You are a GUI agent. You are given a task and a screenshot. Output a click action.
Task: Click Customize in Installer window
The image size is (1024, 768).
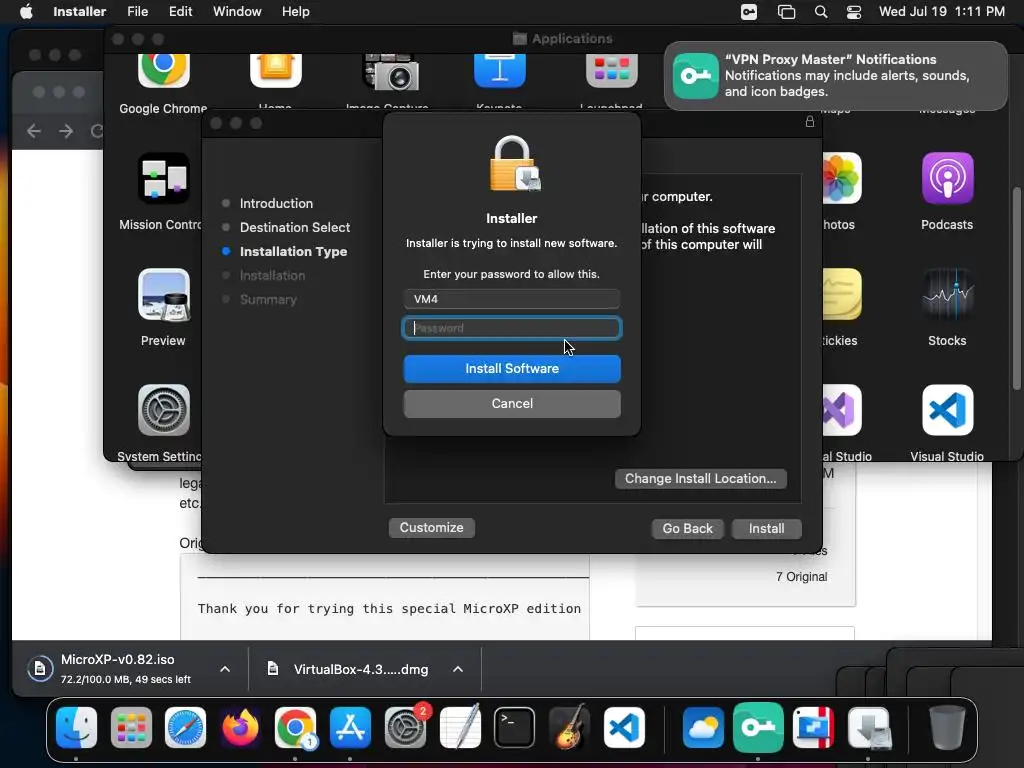pyautogui.click(x=432, y=528)
